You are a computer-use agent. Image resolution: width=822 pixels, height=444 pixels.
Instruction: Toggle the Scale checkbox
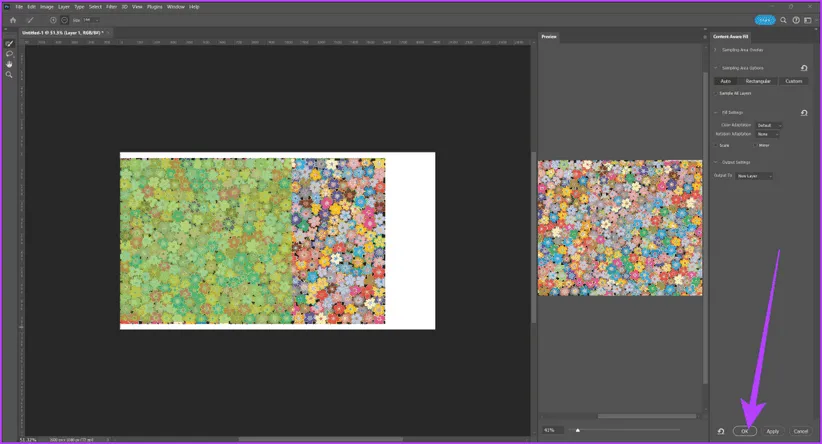716,145
